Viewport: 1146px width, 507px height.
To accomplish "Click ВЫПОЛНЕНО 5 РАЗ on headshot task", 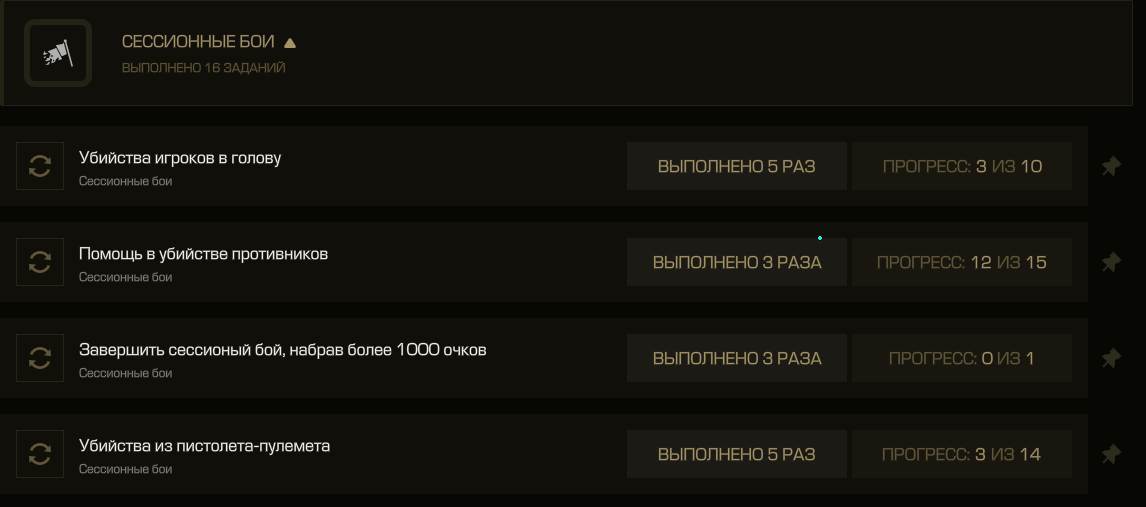I will point(737,167).
